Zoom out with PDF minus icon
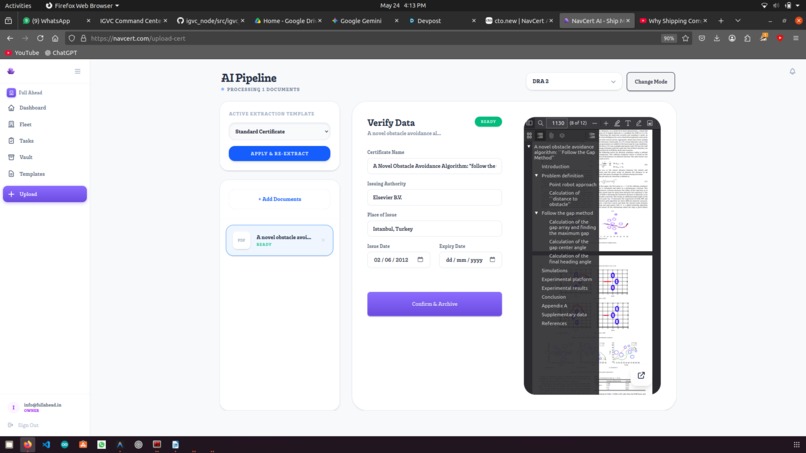 point(595,123)
